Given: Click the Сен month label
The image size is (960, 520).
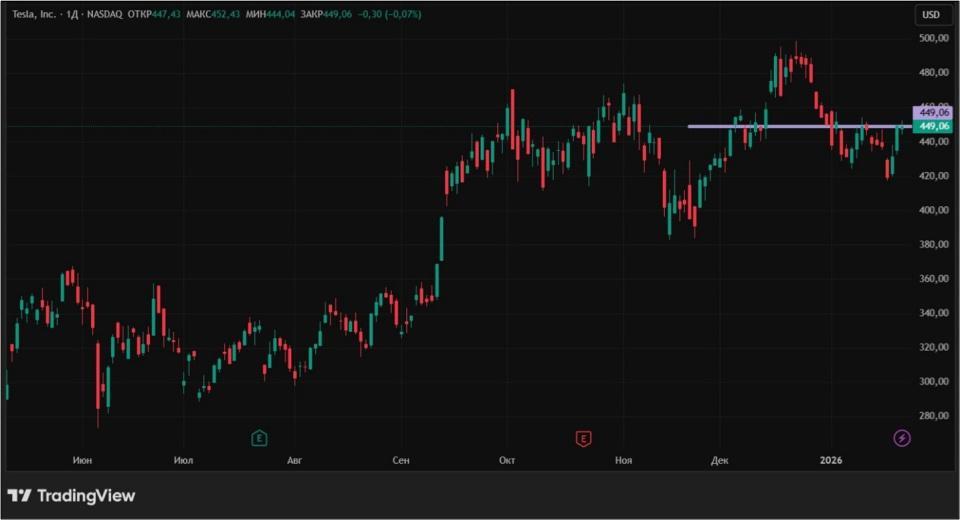Looking at the screenshot, I should click(400, 461).
